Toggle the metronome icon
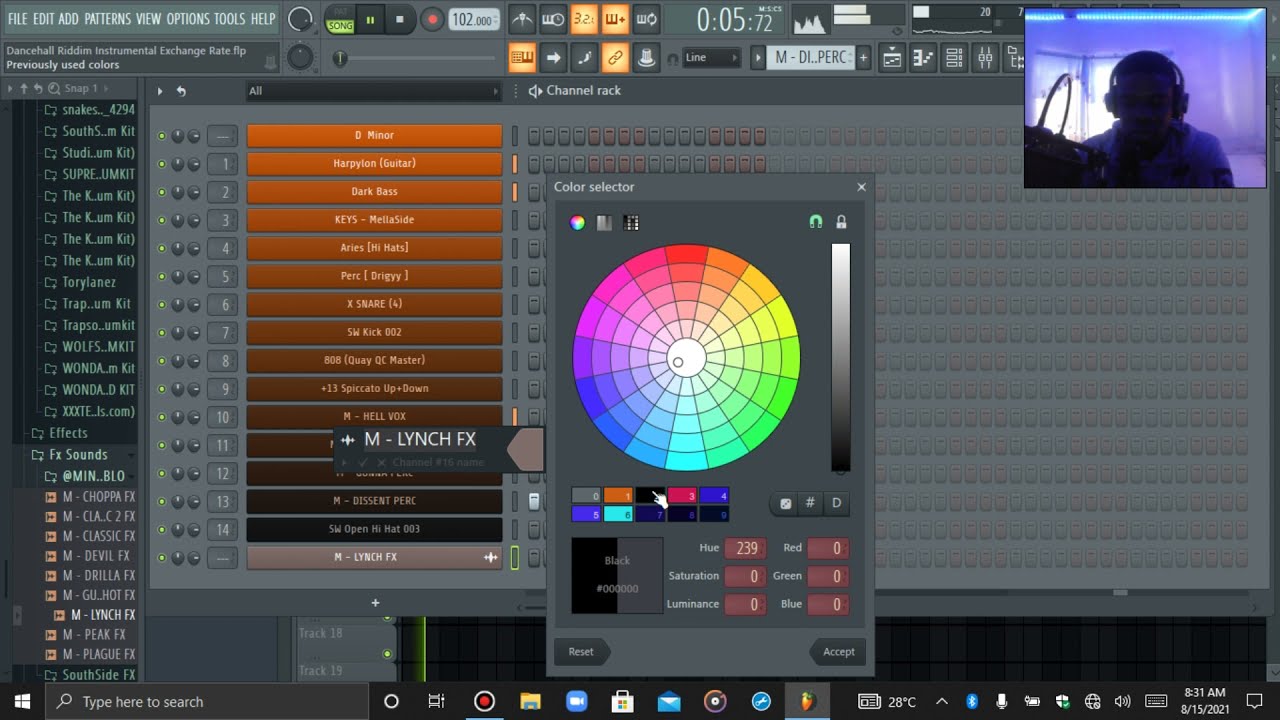The width and height of the screenshot is (1280, 720). click(522, 19)
